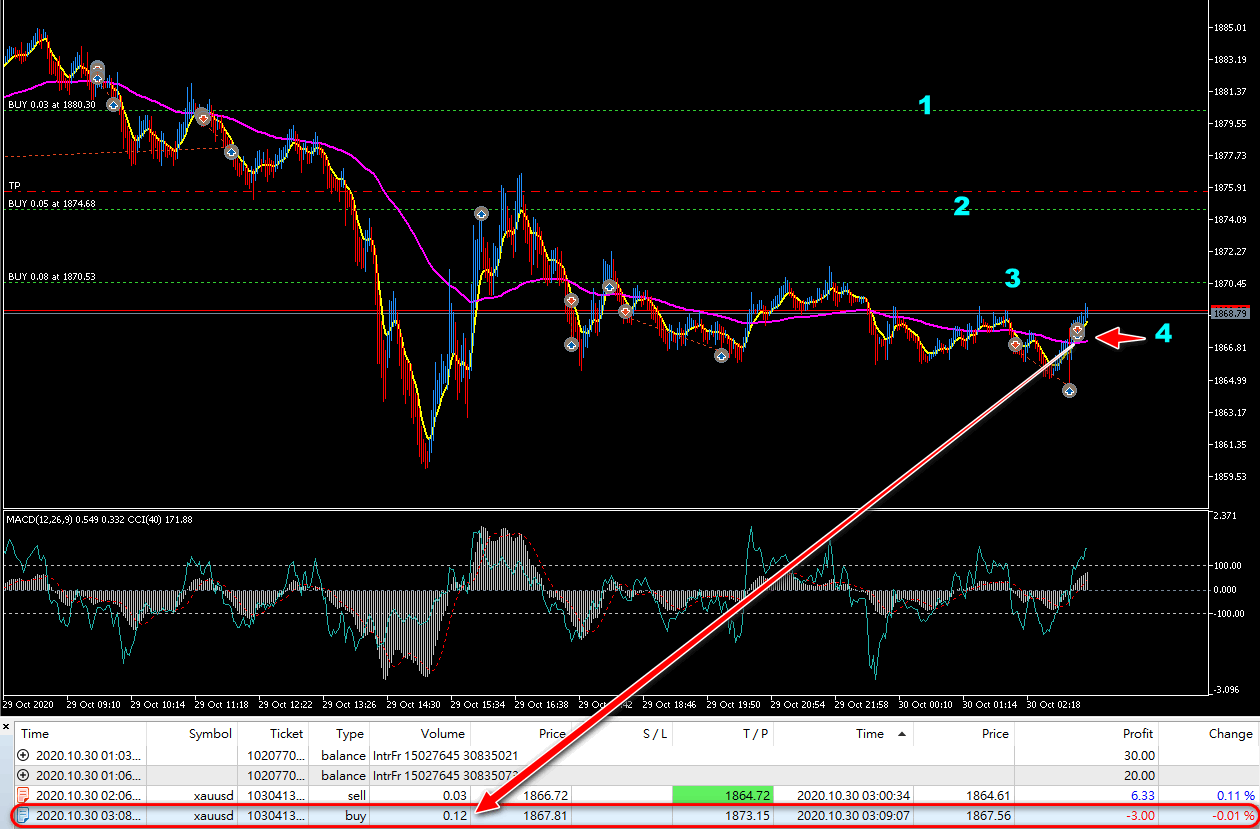Select red sell arrow on the 1880.30 line

point(202,117)
